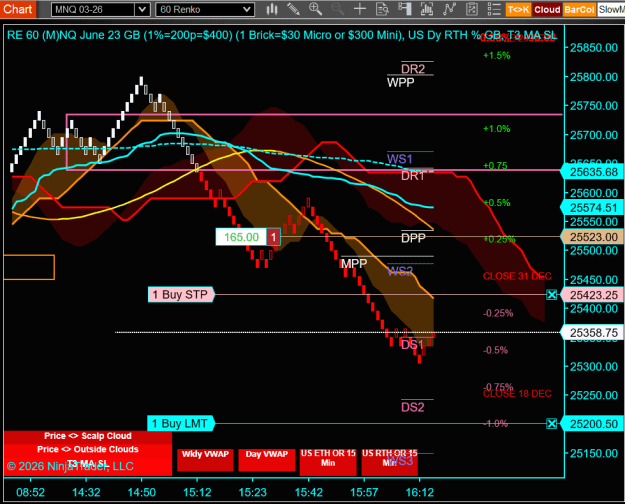Viewport: 625px width, 504px height.
Task: Select the Chart tab
Action: tap(18, 9)
